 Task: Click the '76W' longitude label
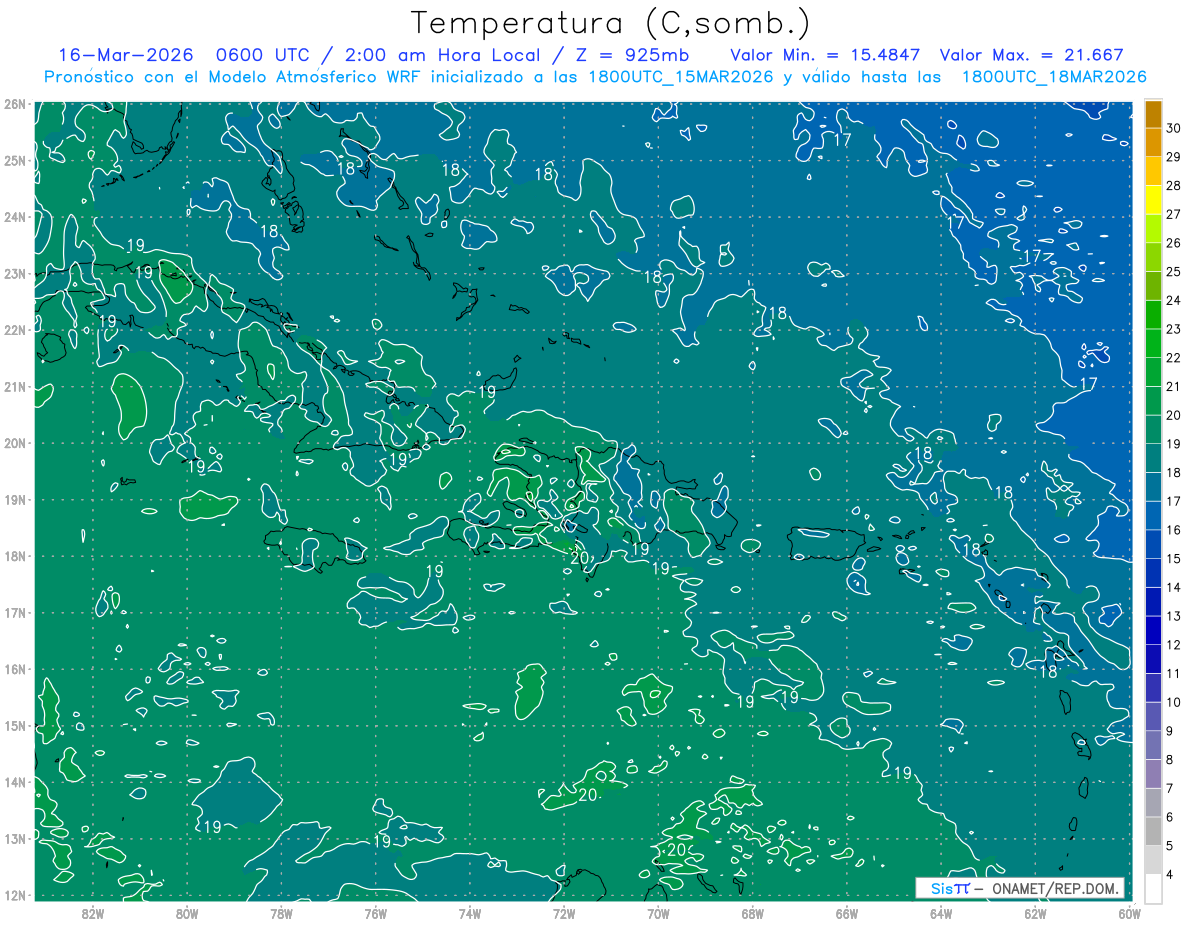(x=376, y=914)
